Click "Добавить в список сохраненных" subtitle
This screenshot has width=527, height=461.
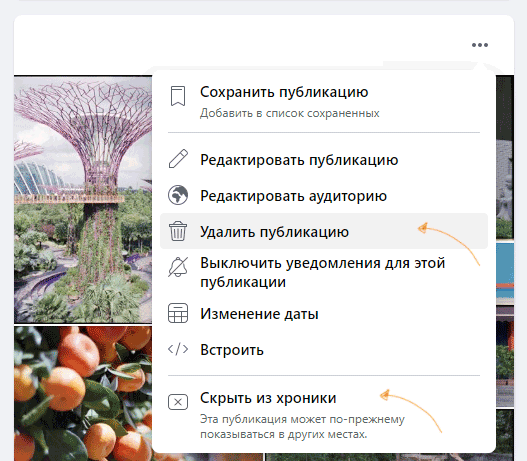pos(290,114)
